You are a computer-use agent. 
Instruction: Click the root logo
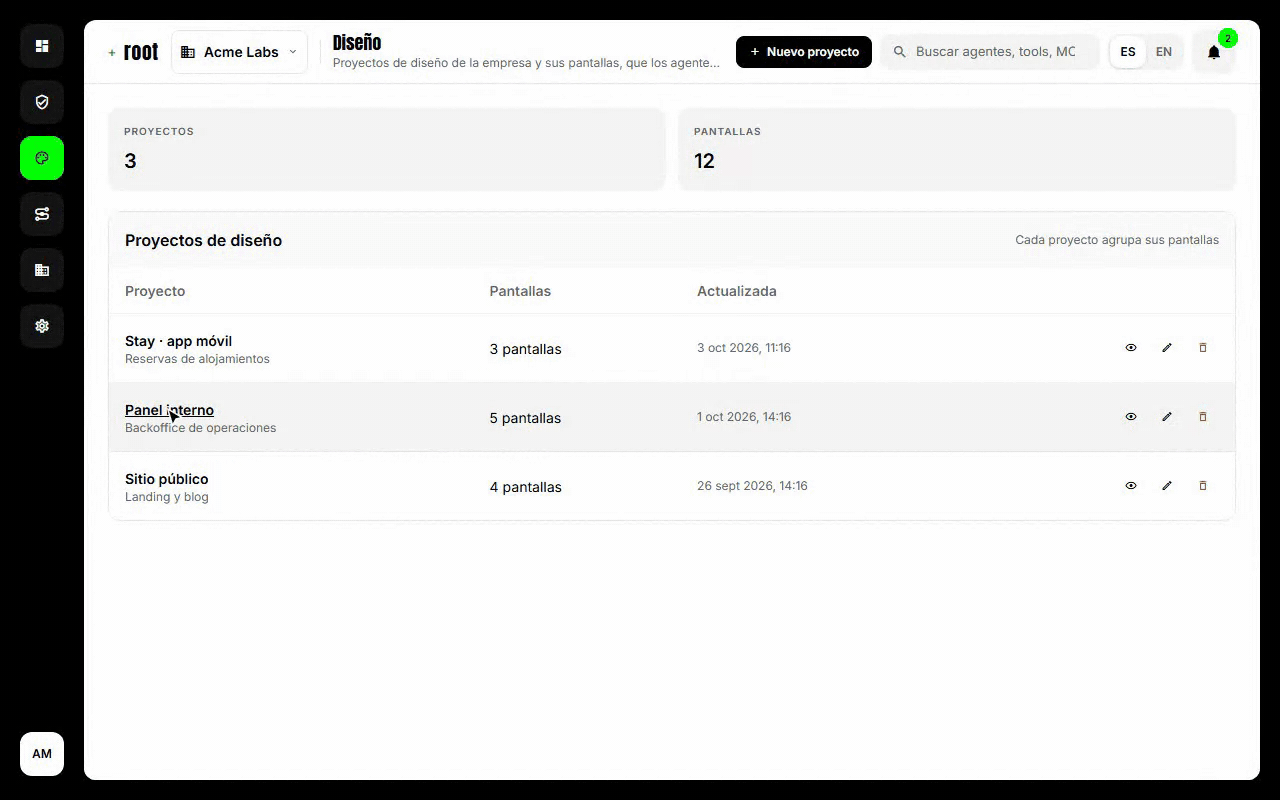[133, 52]
